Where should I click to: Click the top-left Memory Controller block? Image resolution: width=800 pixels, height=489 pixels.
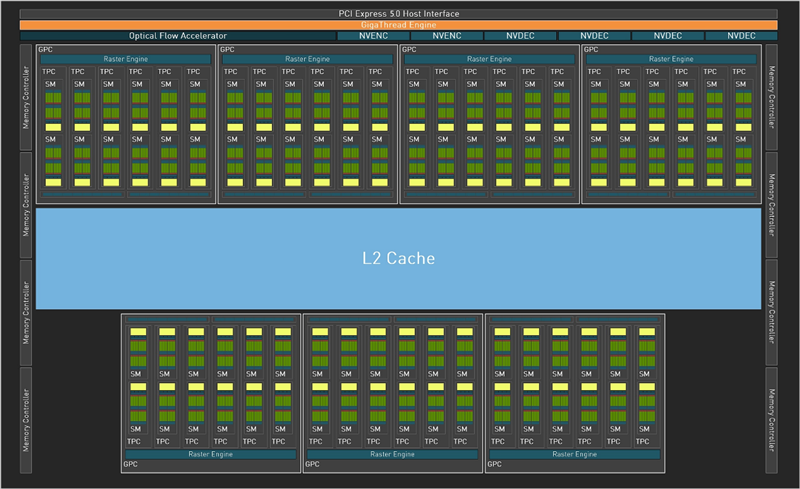[26, 96]
